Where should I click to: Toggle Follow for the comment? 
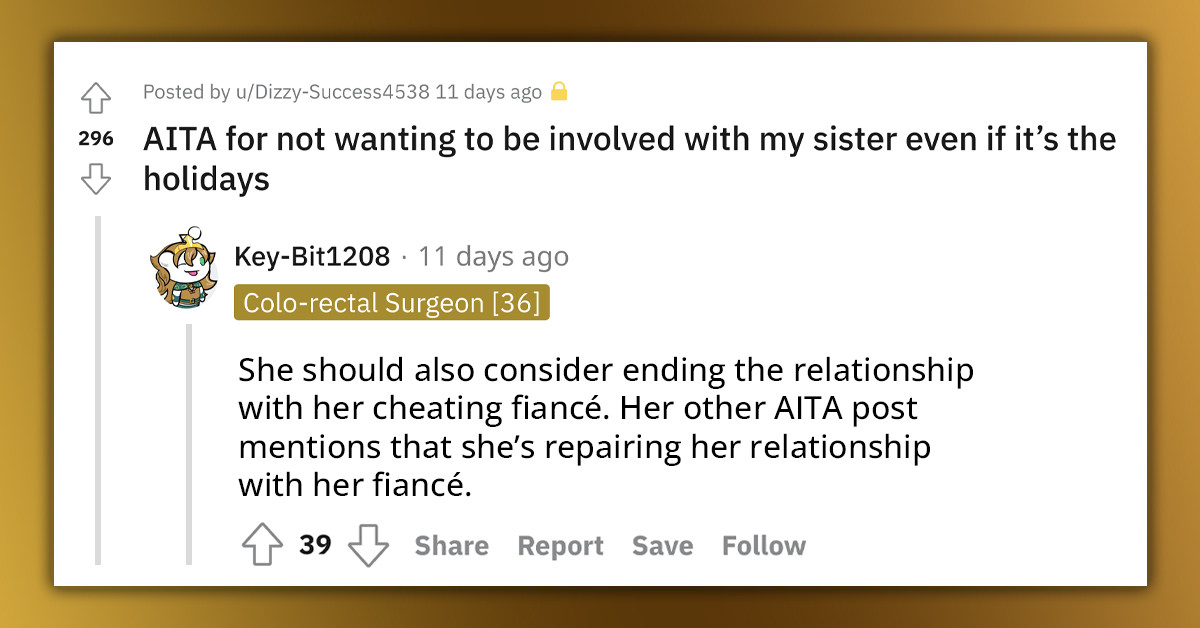763,546
